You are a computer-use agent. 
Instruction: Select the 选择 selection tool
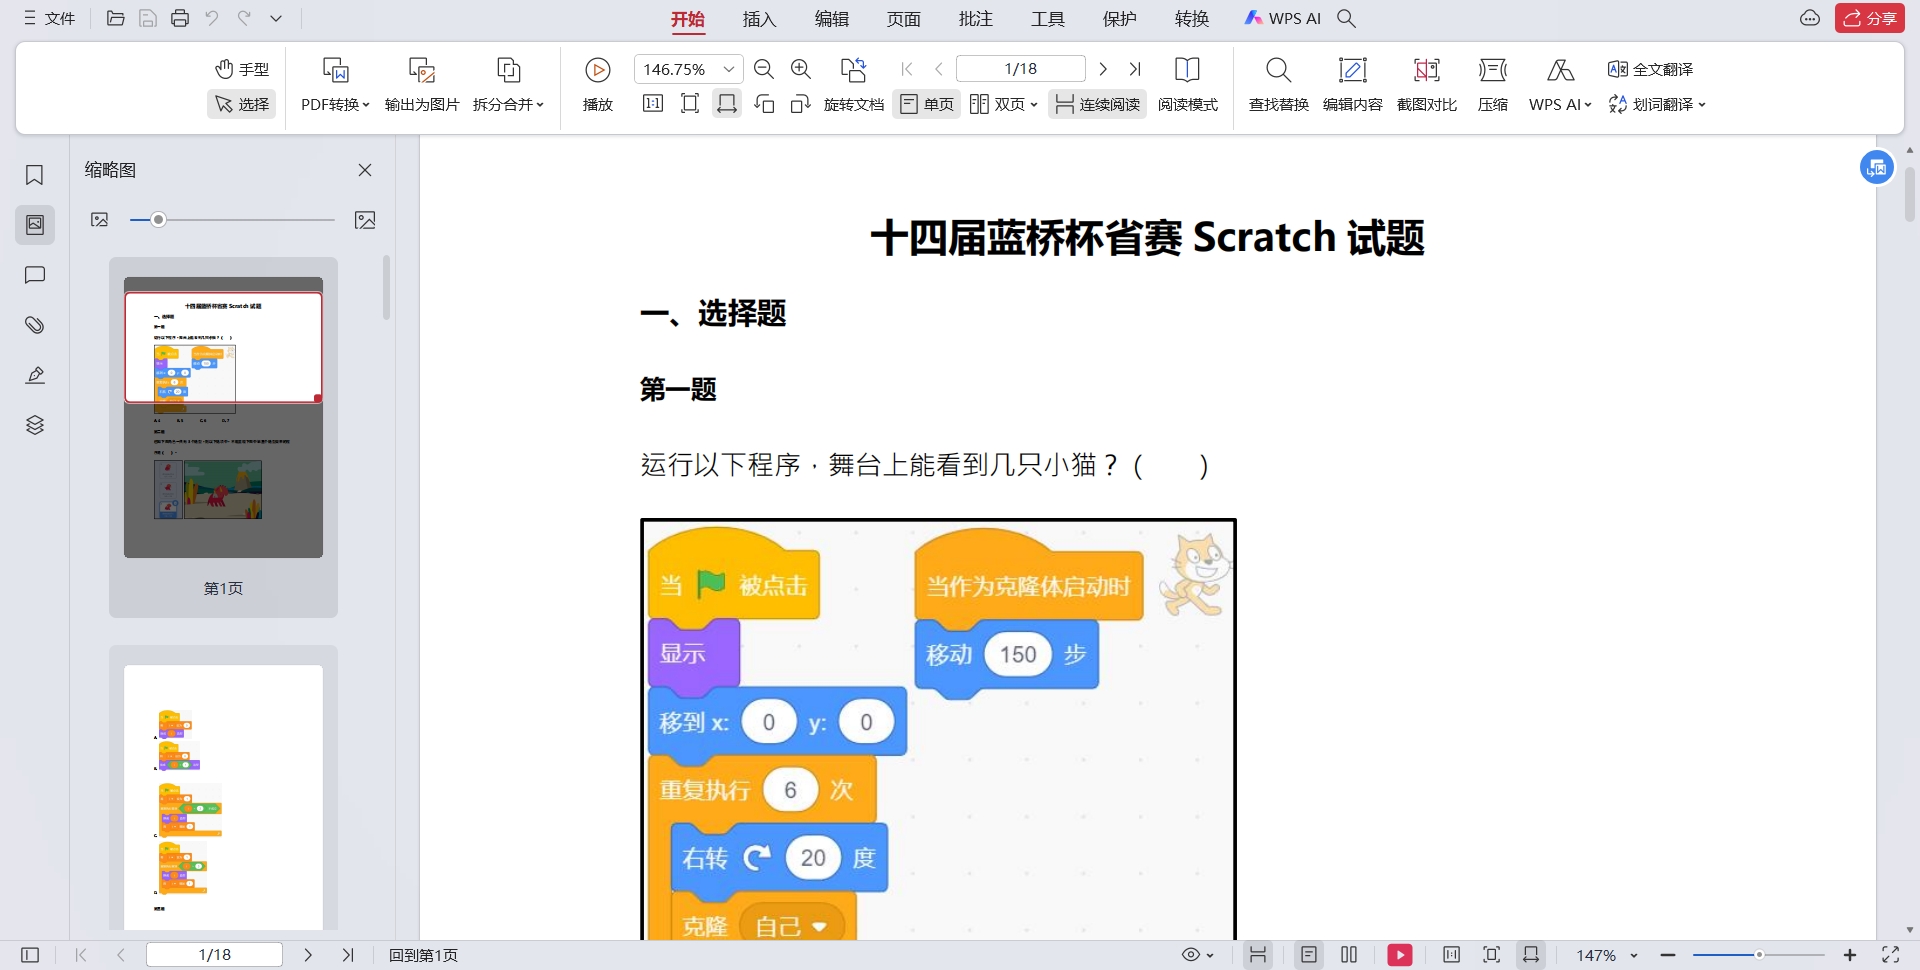point(242,104)
